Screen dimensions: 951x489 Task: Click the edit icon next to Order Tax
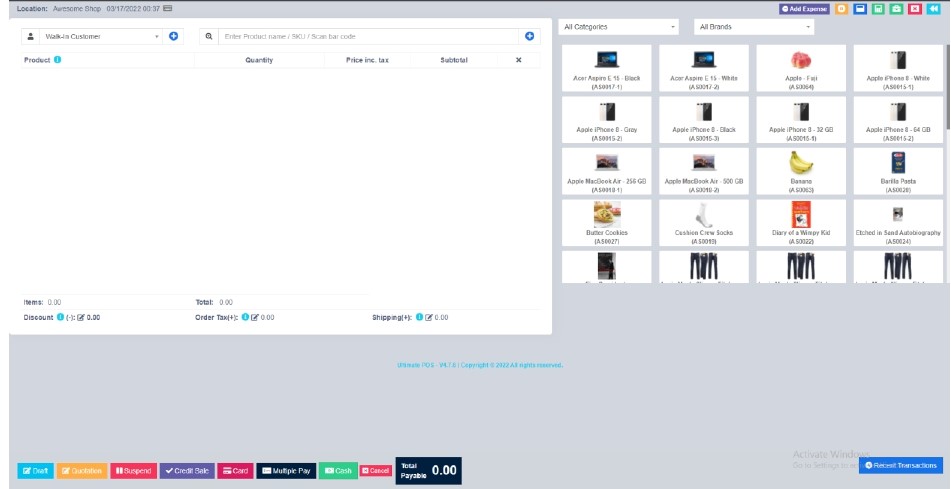click(x=255, y=317)
